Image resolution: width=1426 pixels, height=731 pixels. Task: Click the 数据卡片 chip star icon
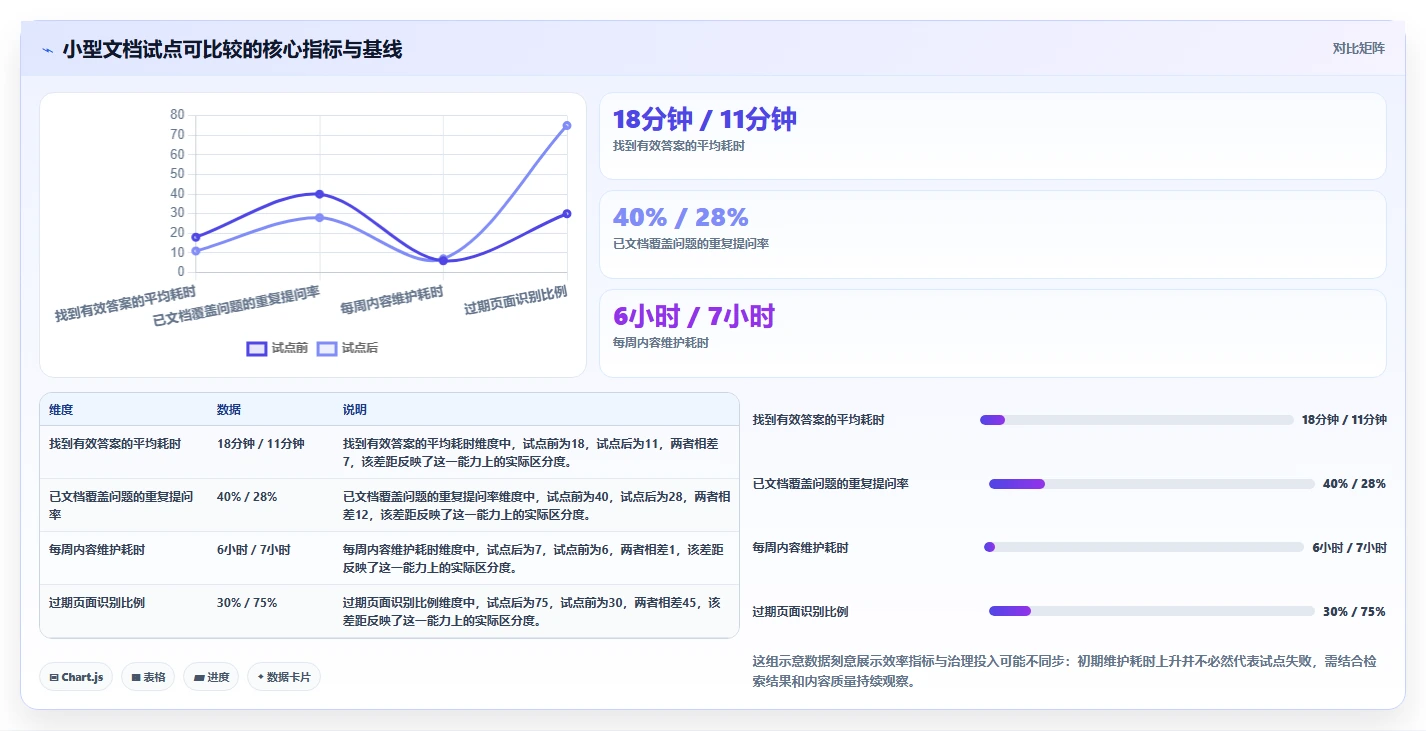(261, 677)
